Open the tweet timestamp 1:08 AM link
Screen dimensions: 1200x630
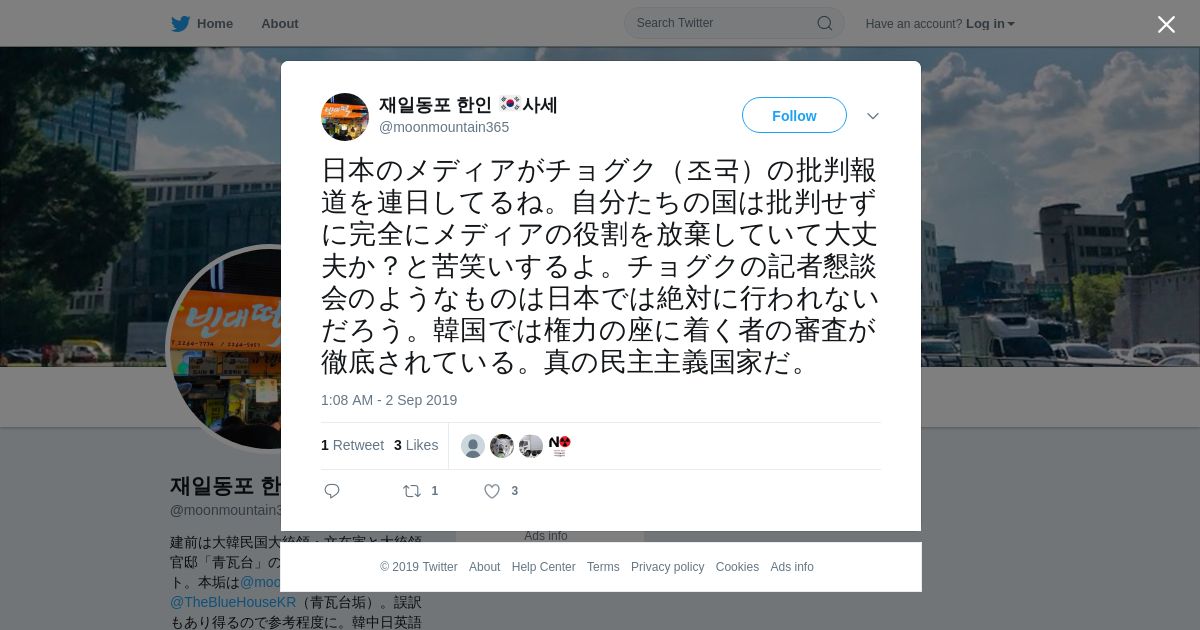[389, 400]
